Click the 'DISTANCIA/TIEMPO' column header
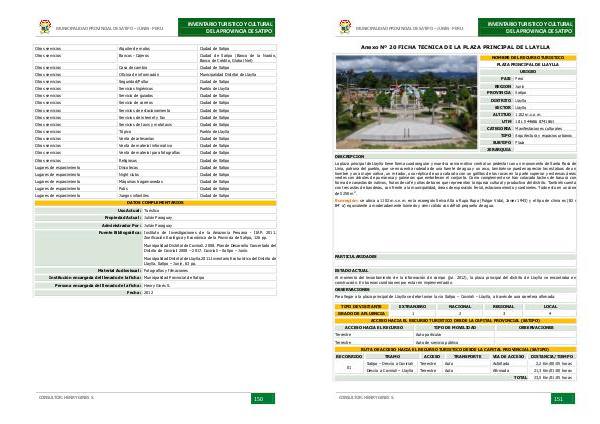 (551, 356)
